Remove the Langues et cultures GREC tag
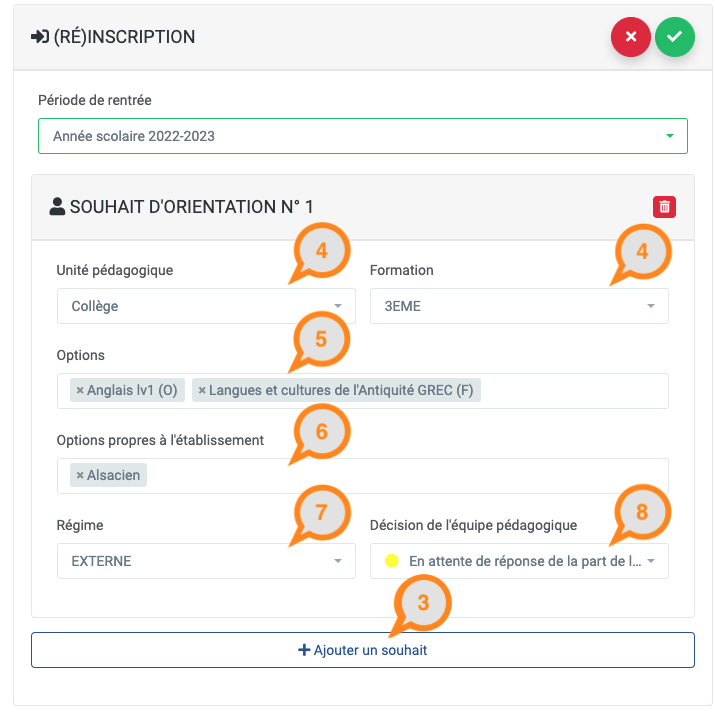This screenshot has width=715, height=718. (x=202, y=390)
